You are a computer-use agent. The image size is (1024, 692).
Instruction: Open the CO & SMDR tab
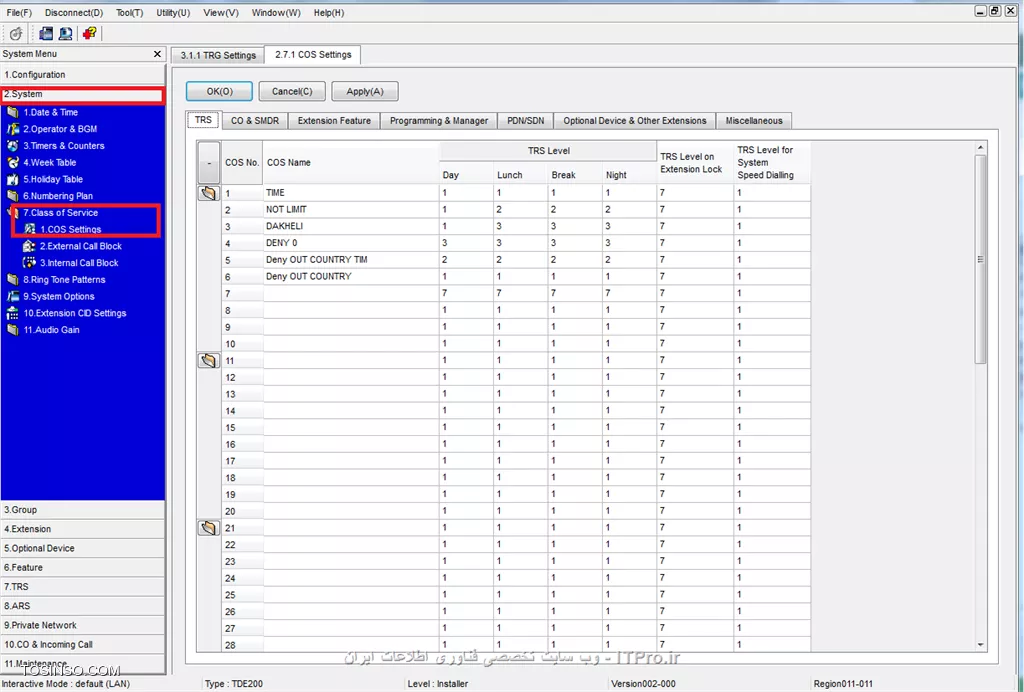[x=255, y=121]
